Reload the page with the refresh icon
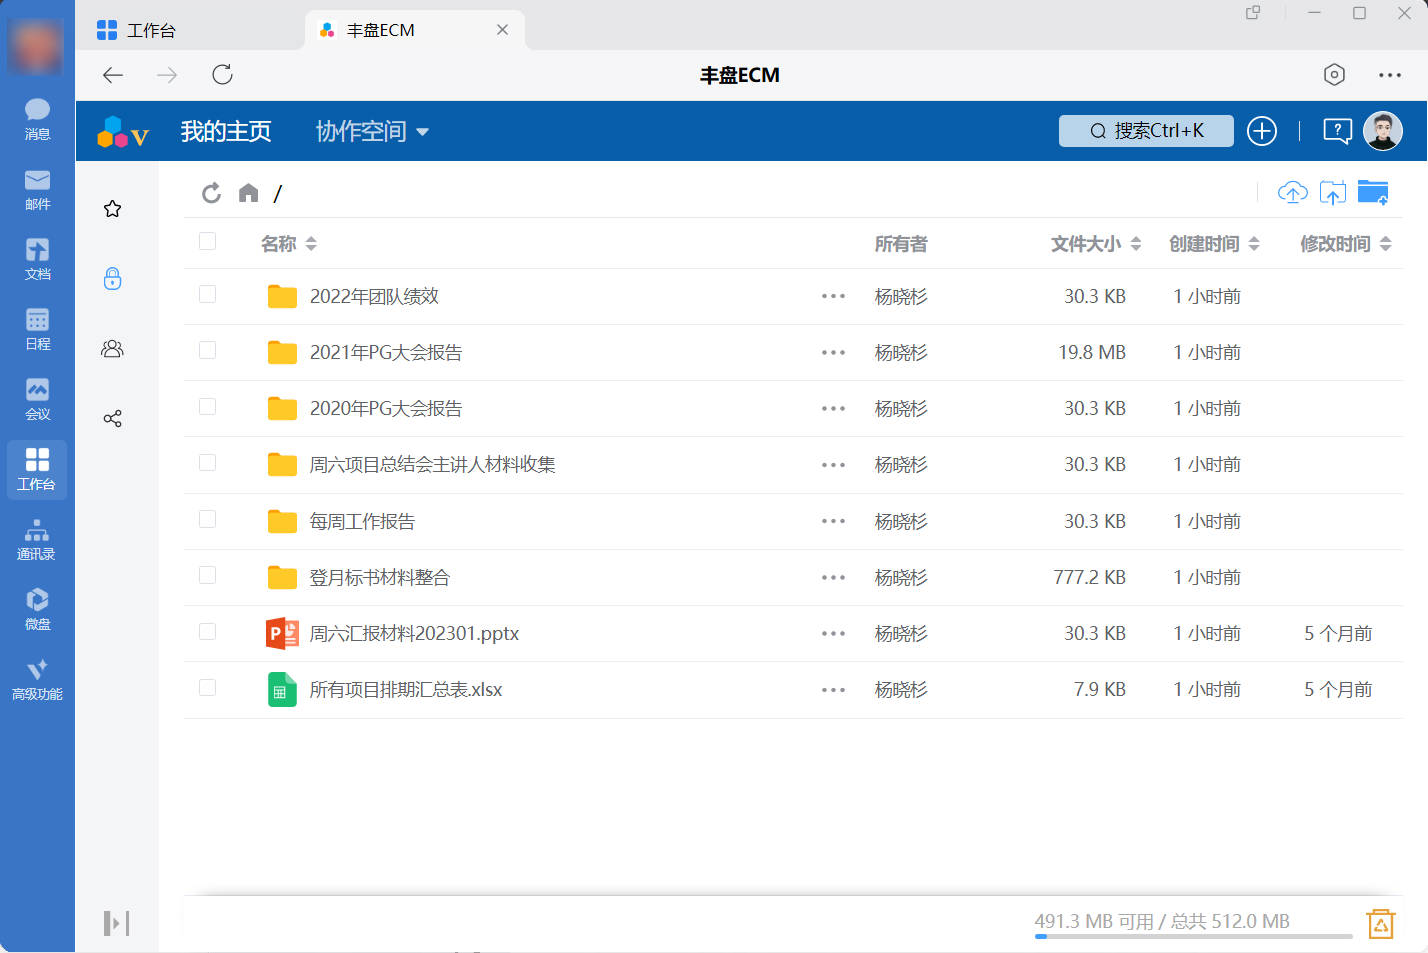The height and width of the screenshot is (953, 1428). pyautogui.click(x=222, y=75)
